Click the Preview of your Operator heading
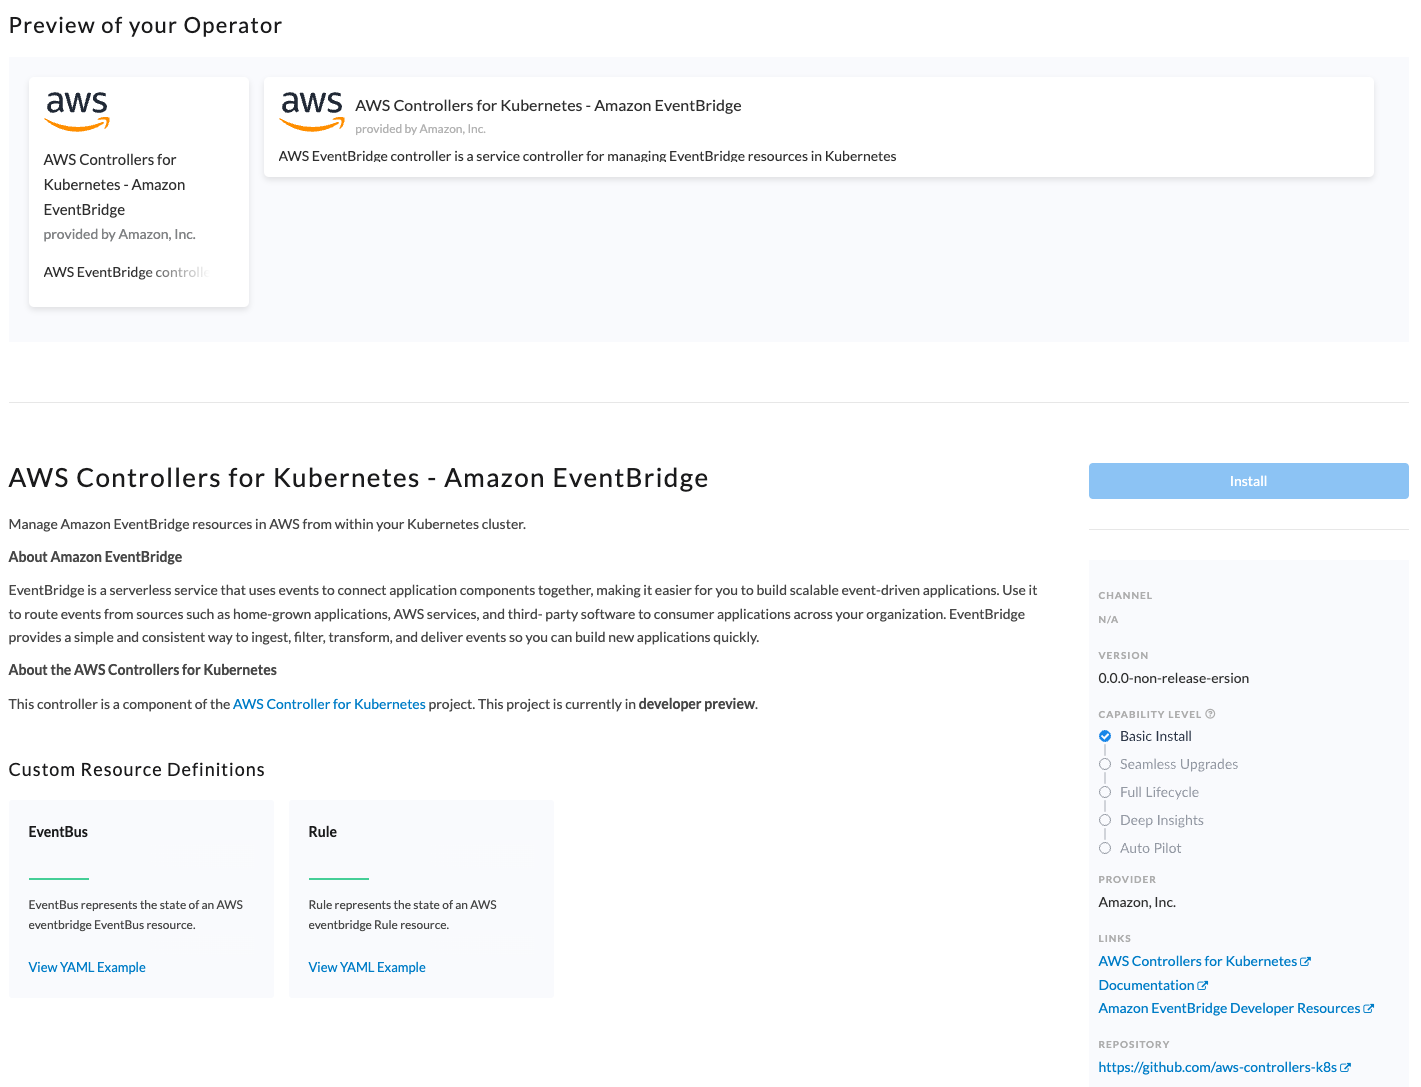 pyautogui.click(x=145, y=26)
